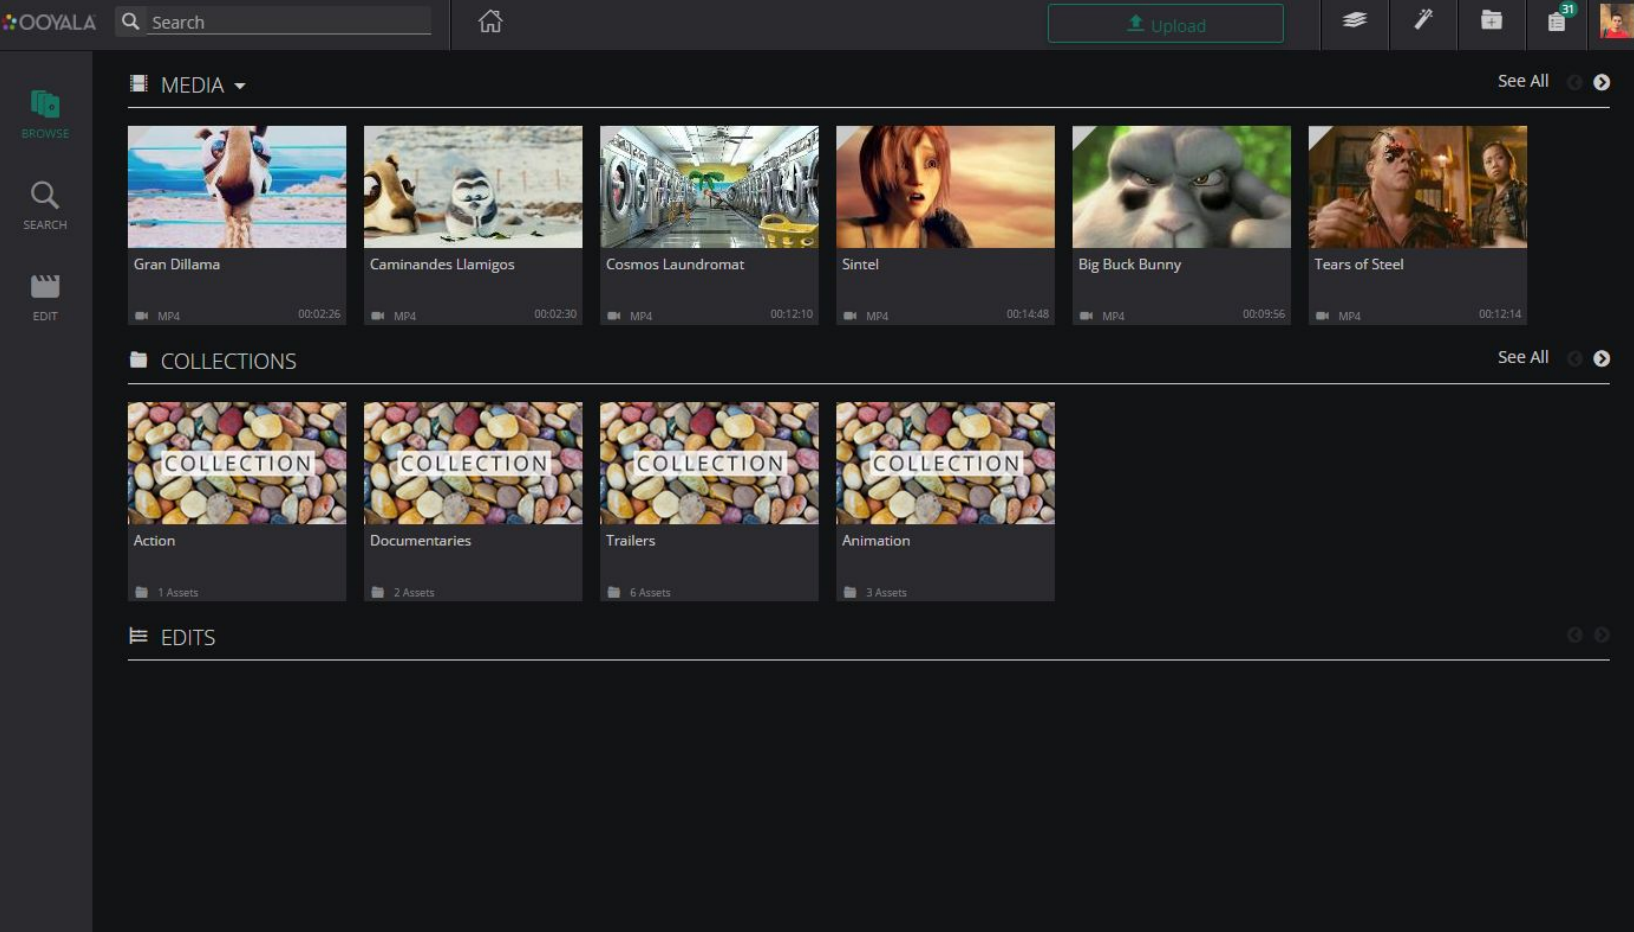Go to the Home icon
Image resolution: width=1634 pixels, height=932 pixels.
490,21
